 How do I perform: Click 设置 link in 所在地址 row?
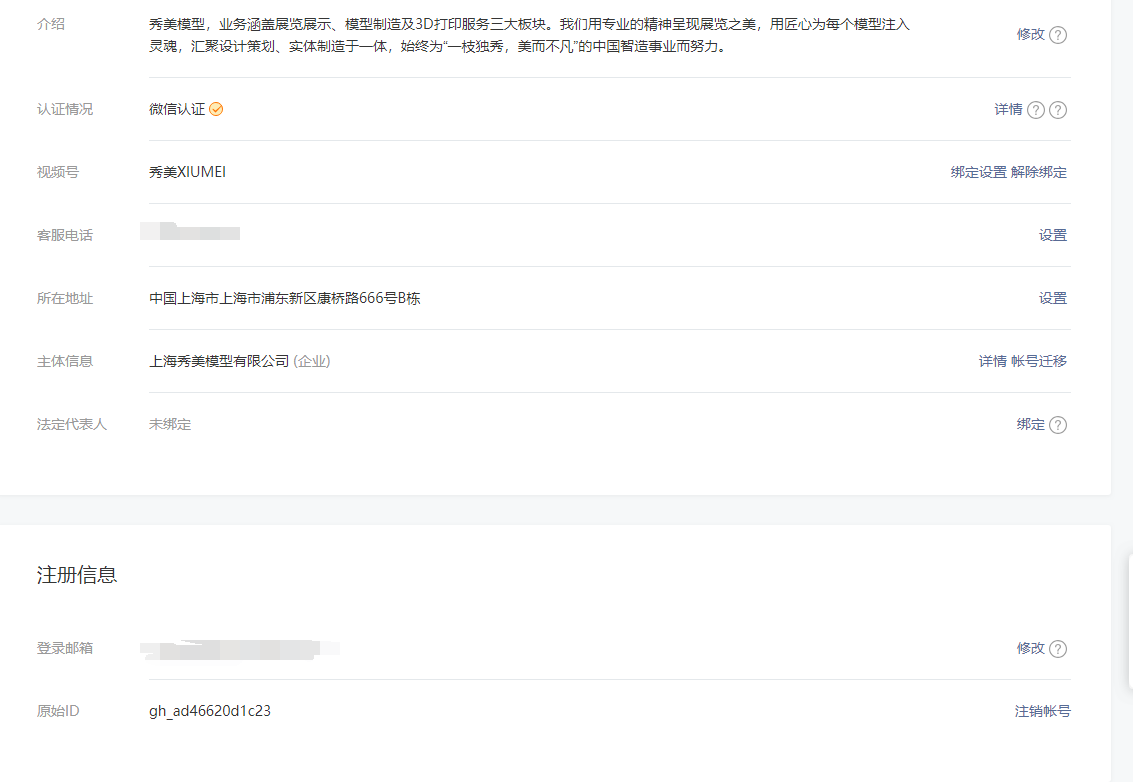click(x=1053, y=298)
